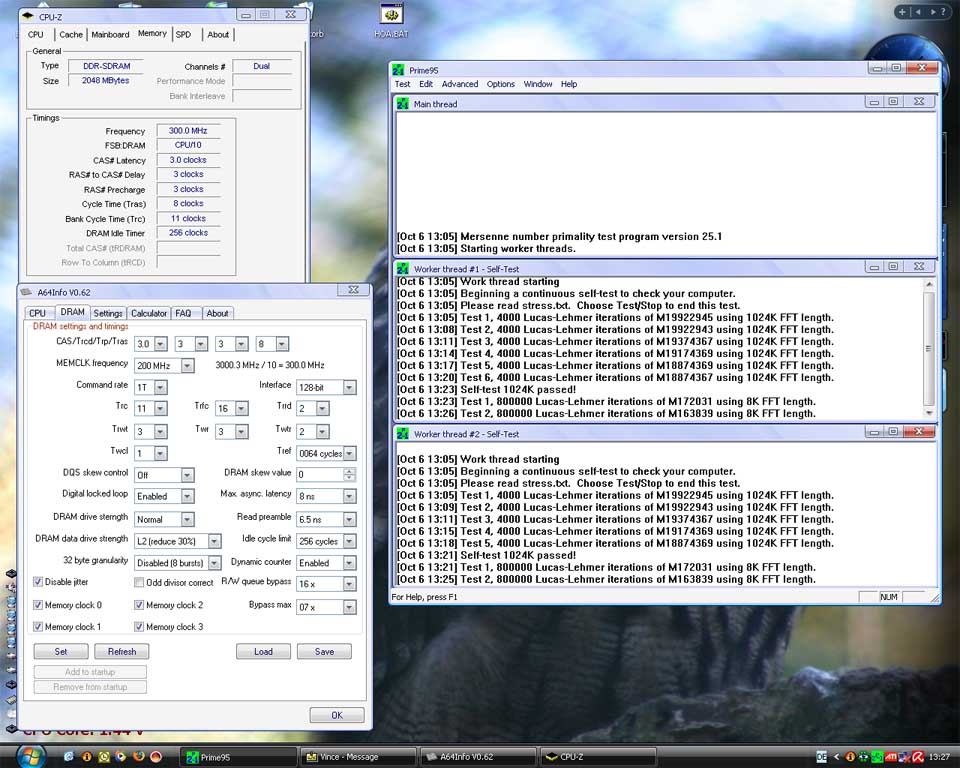Show hidden tray icons arrow
The image size is (960, 768).
[x=836, y=757]
